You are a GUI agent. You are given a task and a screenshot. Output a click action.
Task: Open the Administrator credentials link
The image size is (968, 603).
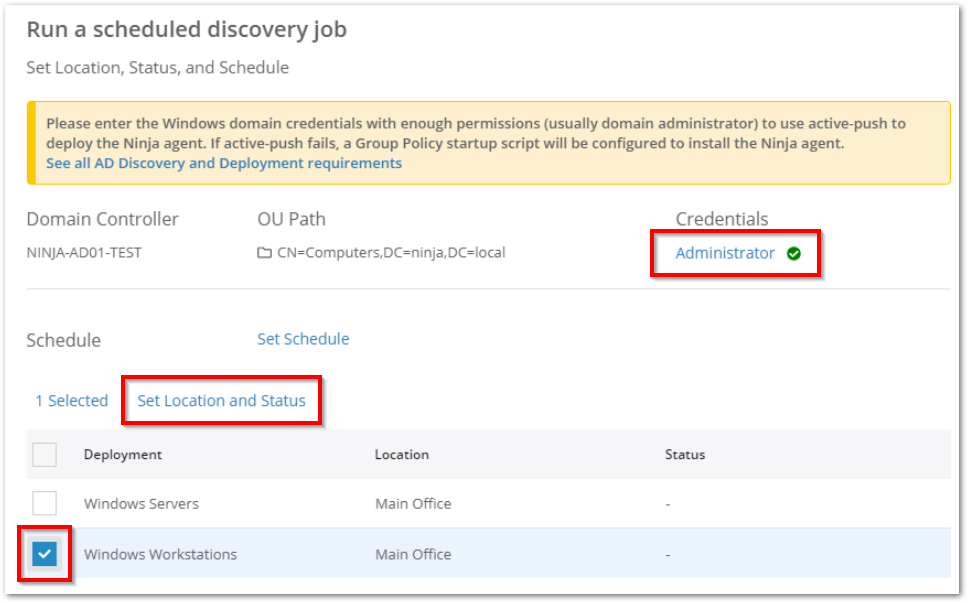click(725, 254)
